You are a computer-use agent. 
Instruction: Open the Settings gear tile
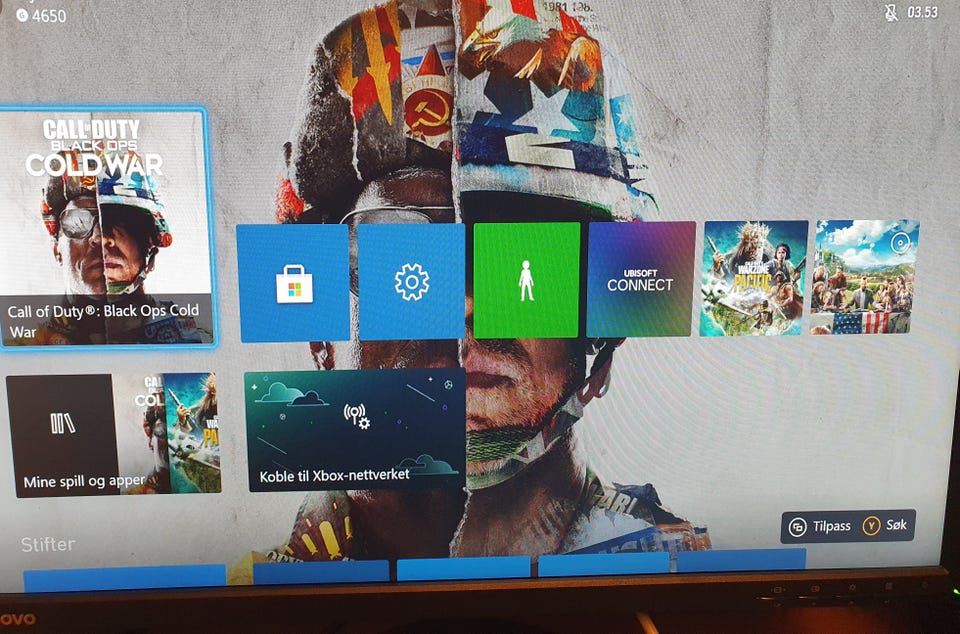[411, 282]
